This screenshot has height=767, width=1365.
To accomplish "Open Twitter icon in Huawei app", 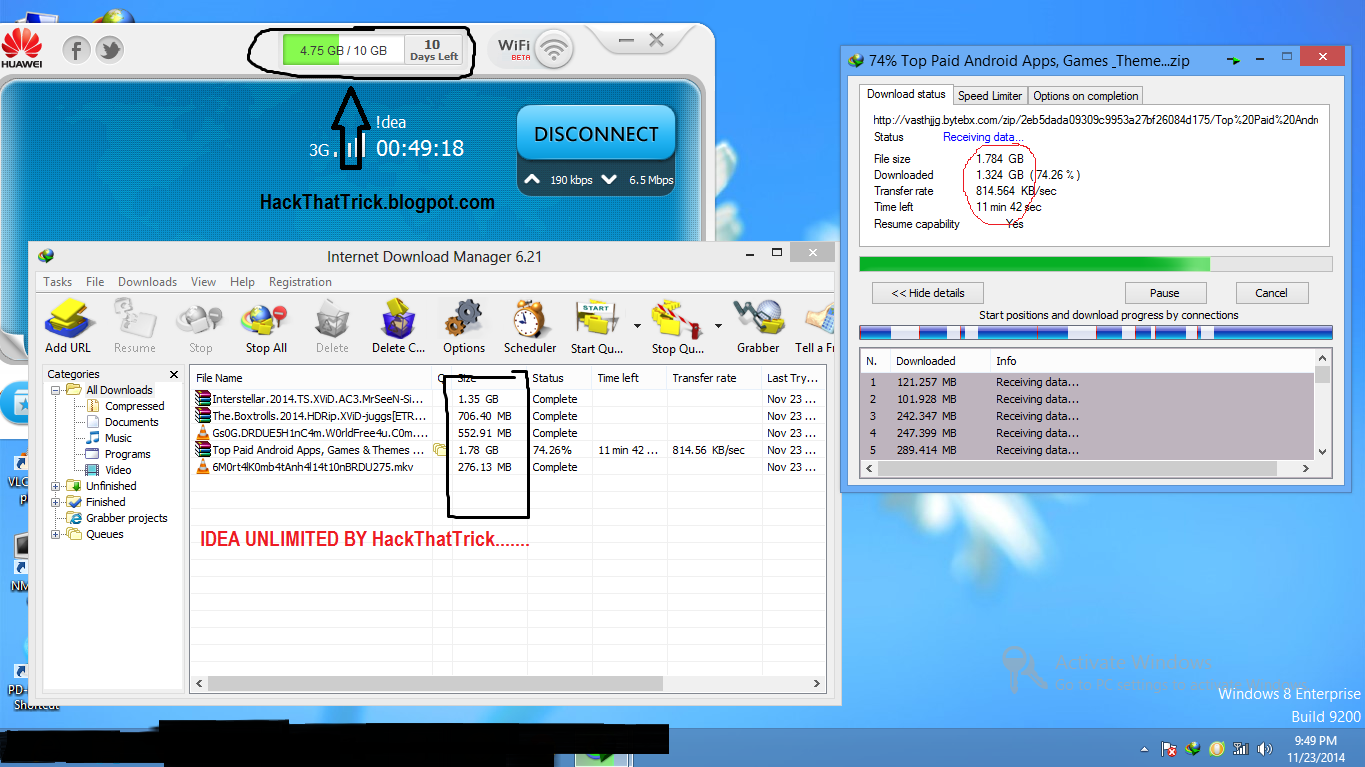I will pos(109,49).
